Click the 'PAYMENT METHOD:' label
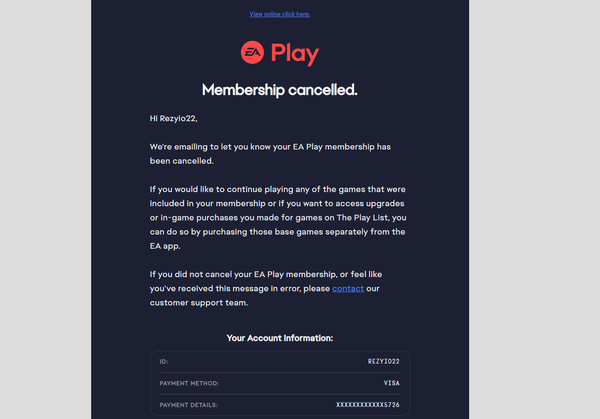This screenshot has width=600, height=419. coord(189,382)
